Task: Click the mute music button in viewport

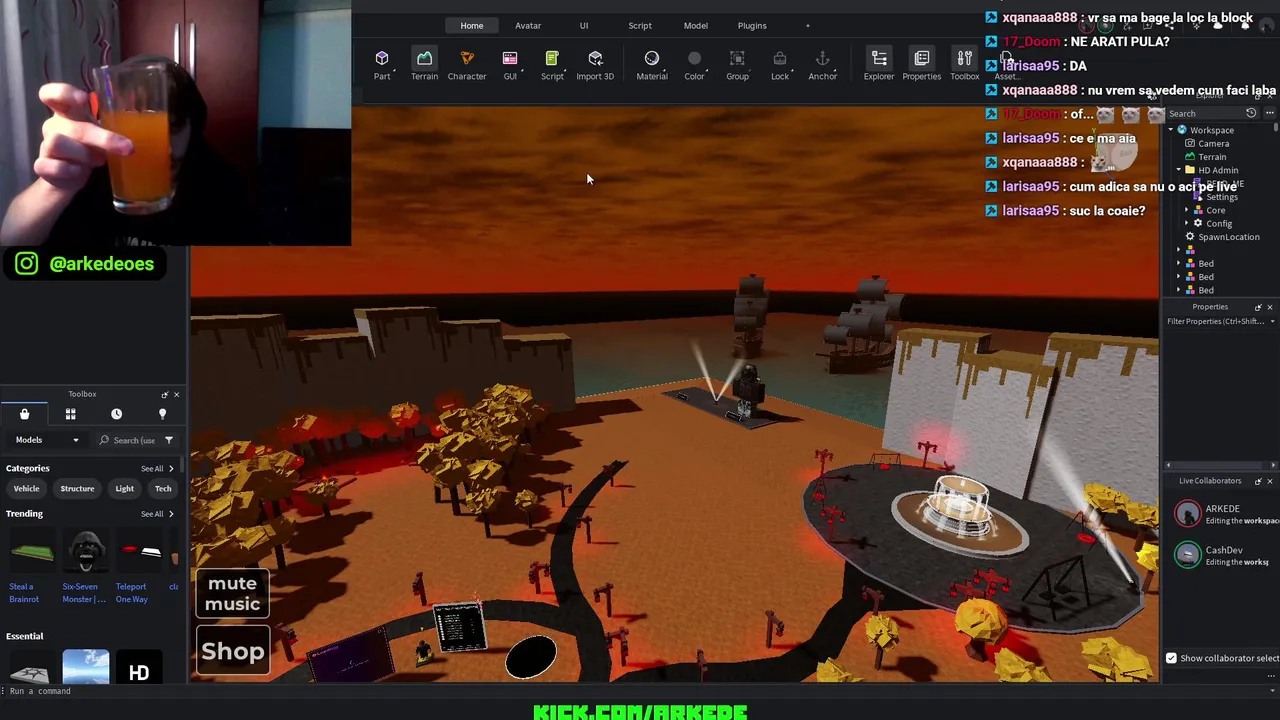Action: click(232, 594)
